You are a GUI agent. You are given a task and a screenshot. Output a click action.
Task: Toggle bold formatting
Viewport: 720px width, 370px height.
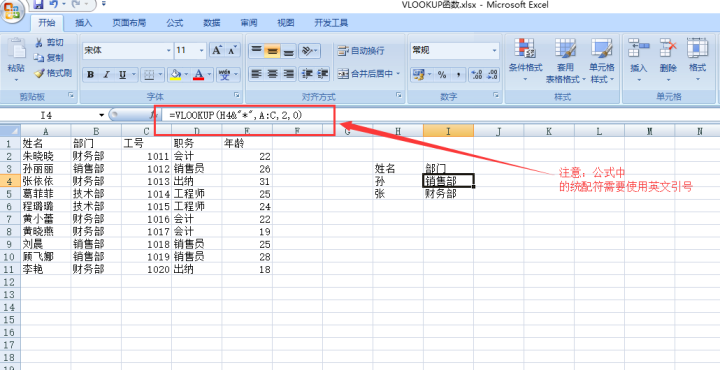click(x=90, y=74)
